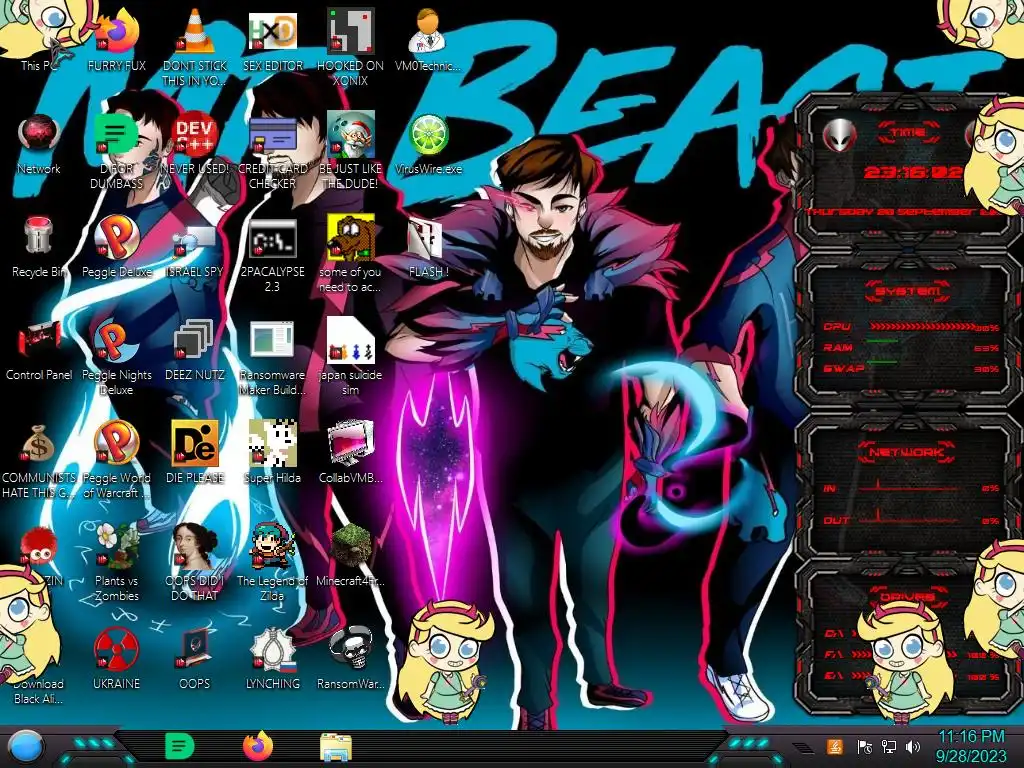Launch Dev C++ labeled NEVER USED!
Viewport: 1024px width, 768px height.
[195, 144]
